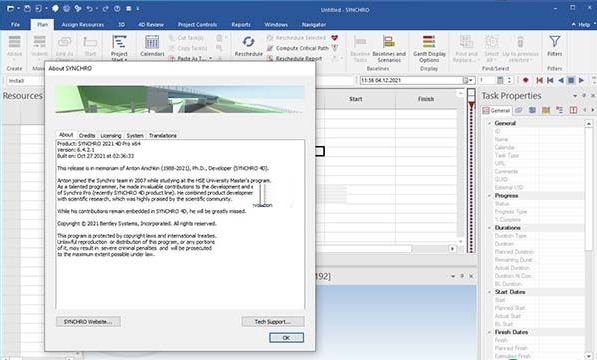The width and height of the screenshot is (597, 360).
Task: Open the focus date dropdown arrow
Action: [x=471, y=80]
